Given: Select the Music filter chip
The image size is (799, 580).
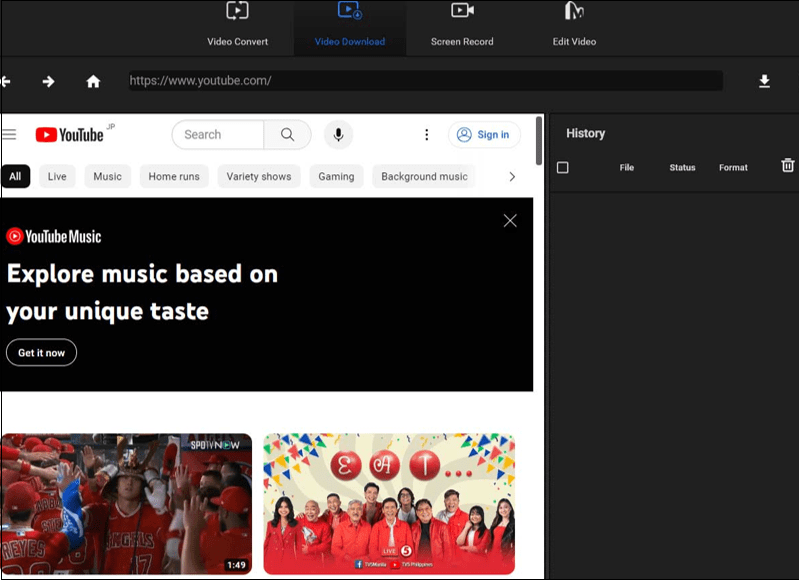Looking at the screenshot, I should point(108,176).
